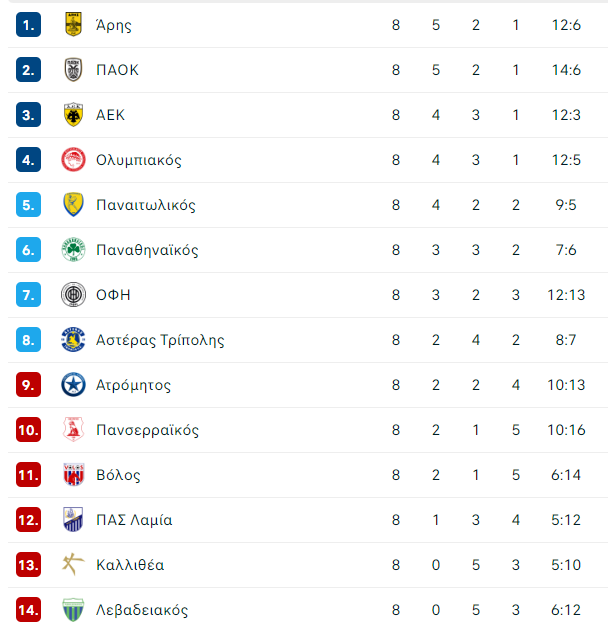This screenshot has height=626, width=608.
Task: Click the Αστέρας Τρίπολης badge
Action: coord(73,340)
